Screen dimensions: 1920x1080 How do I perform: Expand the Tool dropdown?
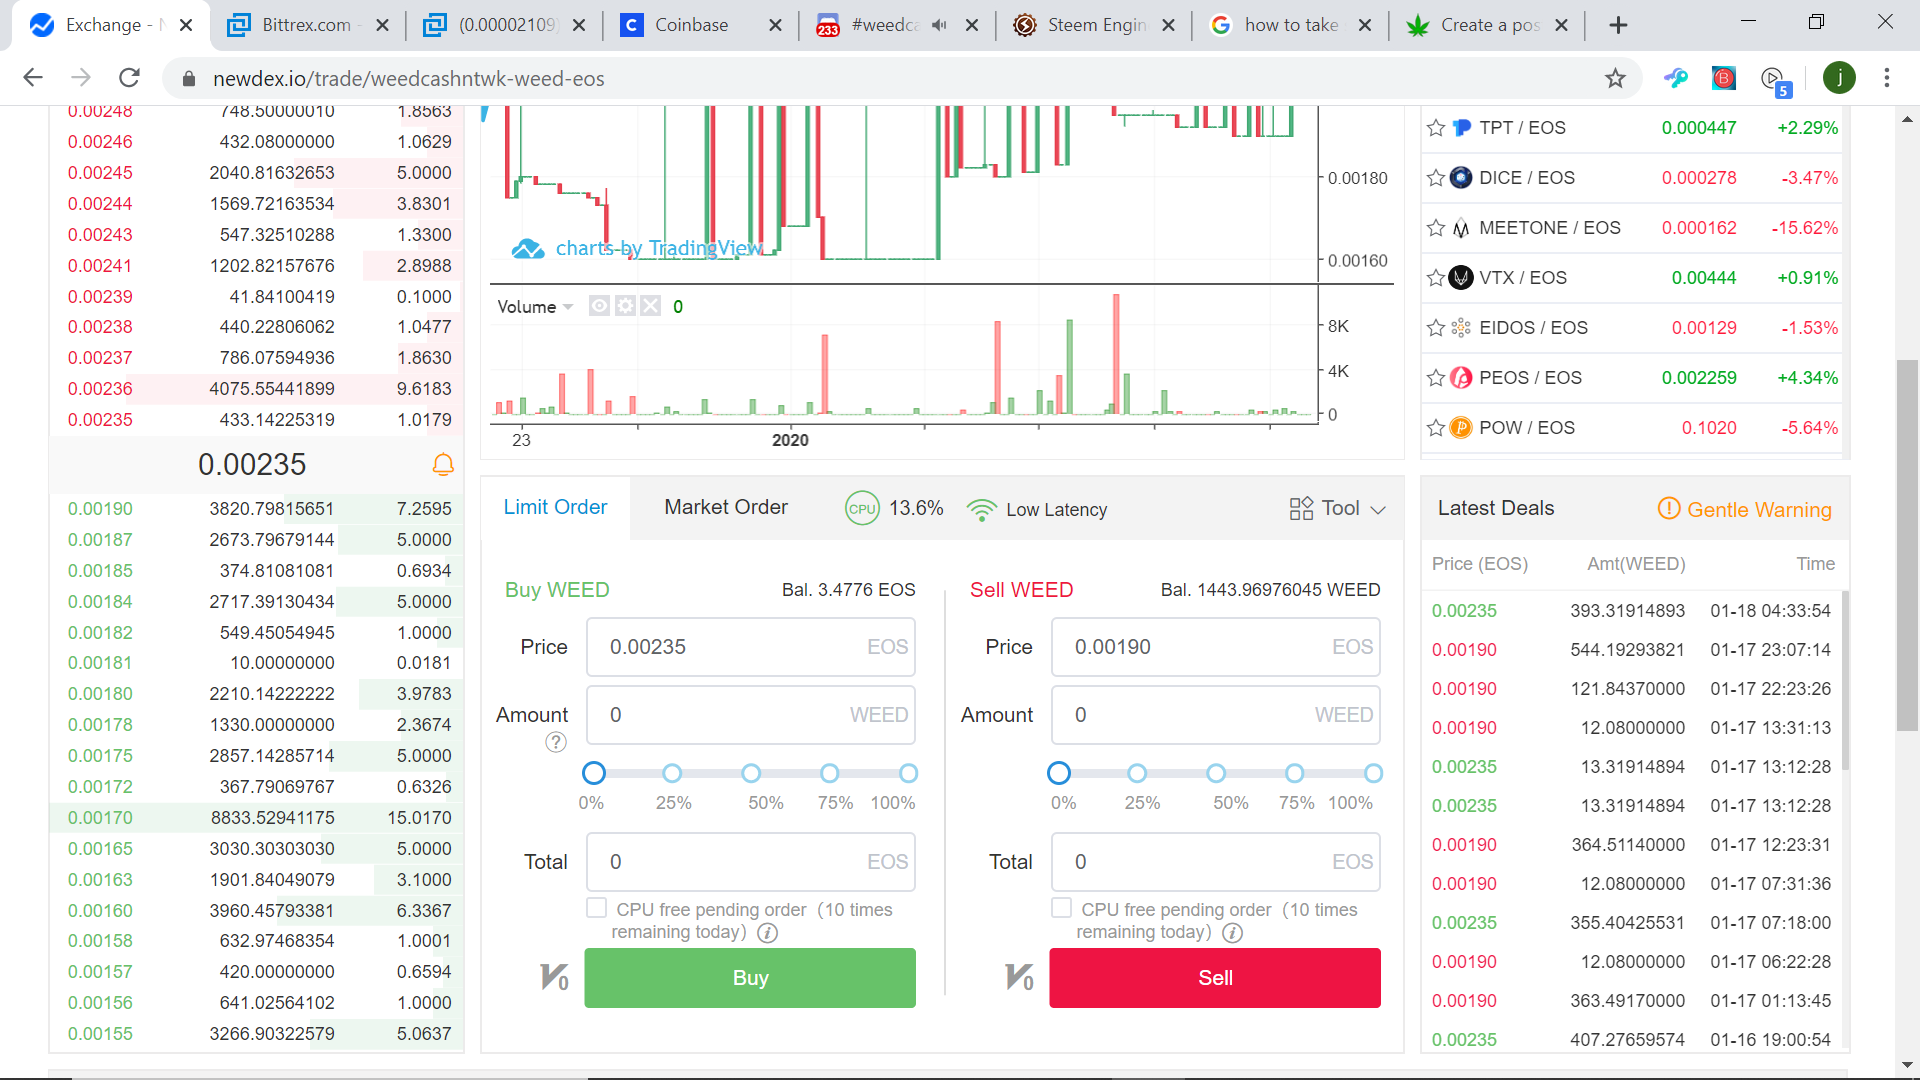point(1337,509)
